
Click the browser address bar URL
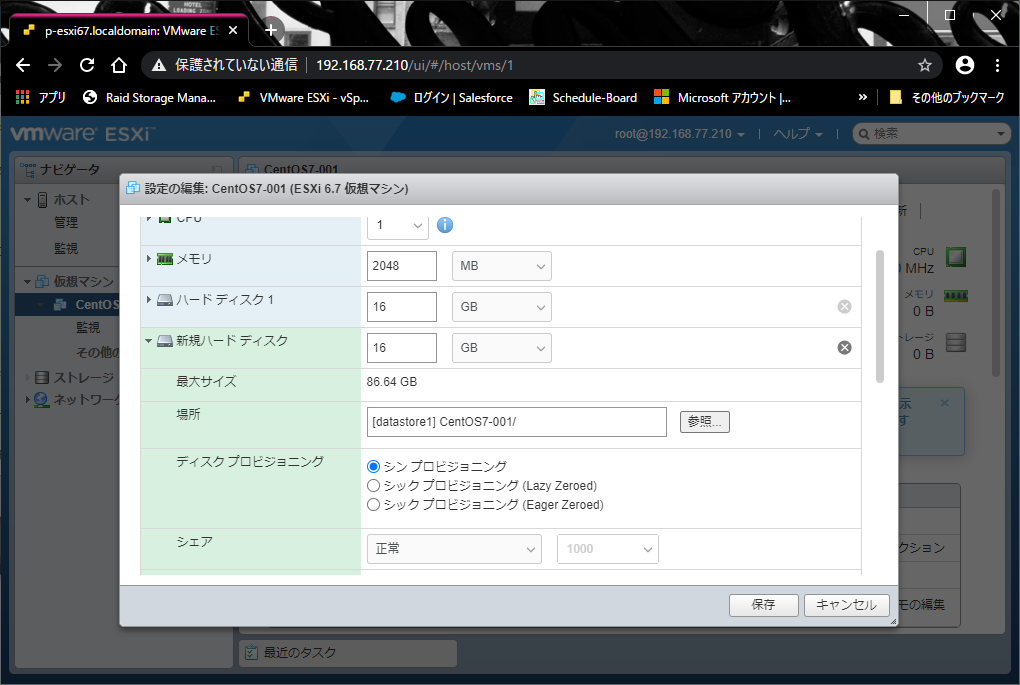click(414, 65)
